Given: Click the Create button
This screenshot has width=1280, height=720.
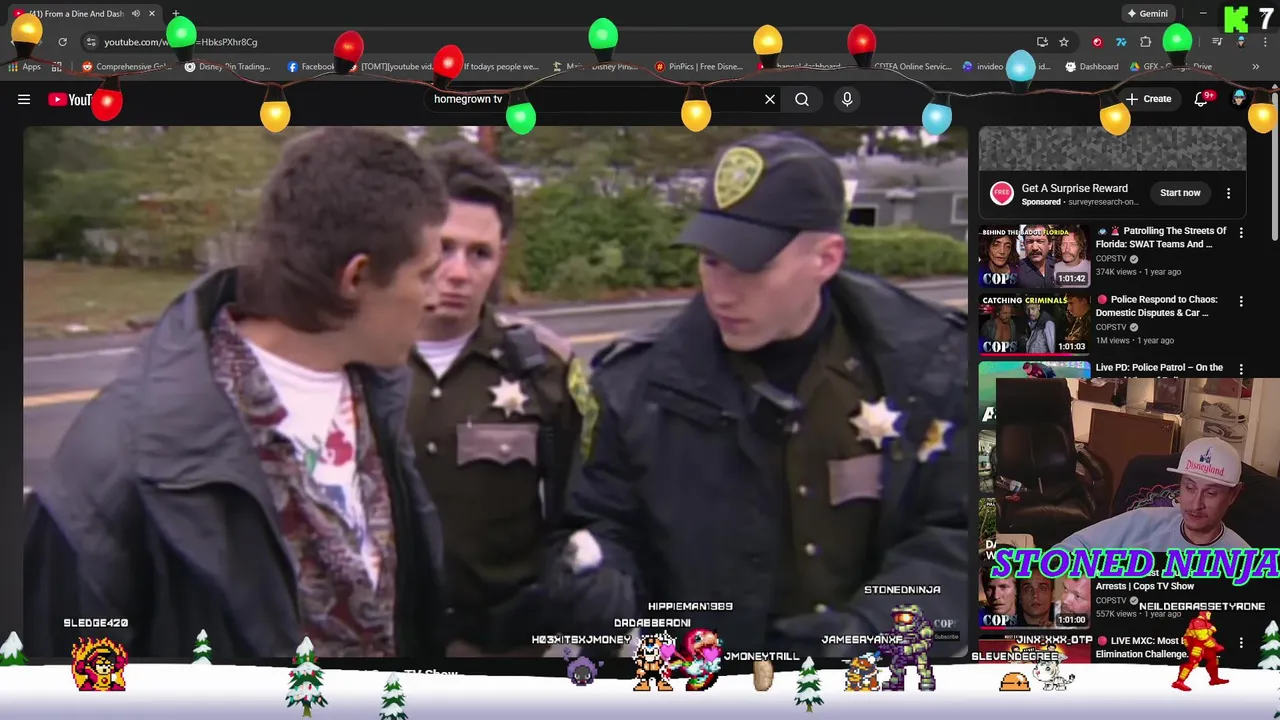Looking at the screenshot, I should point(1148,99).
